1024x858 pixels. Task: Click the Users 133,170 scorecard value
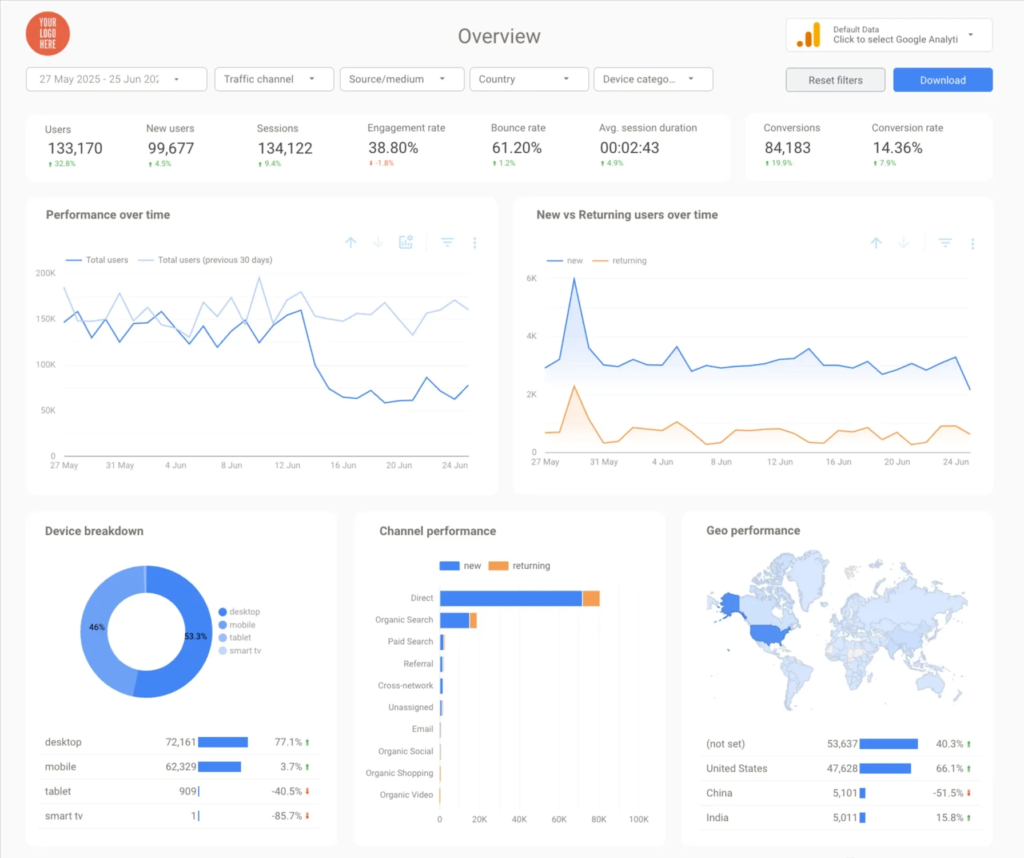[x=75, y=149]
